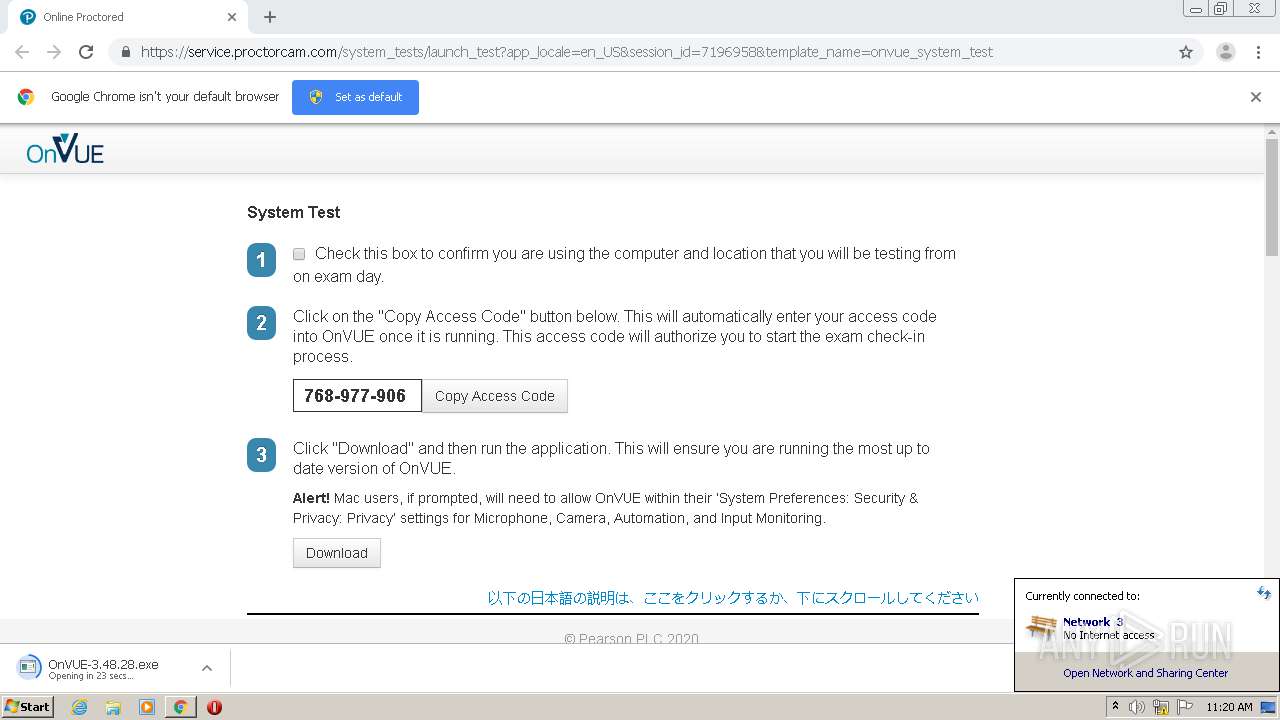Click the Chrome logo in infobar
This screenshot has width=1280, height=720.
pyautogui.click(x=26, y=97)
